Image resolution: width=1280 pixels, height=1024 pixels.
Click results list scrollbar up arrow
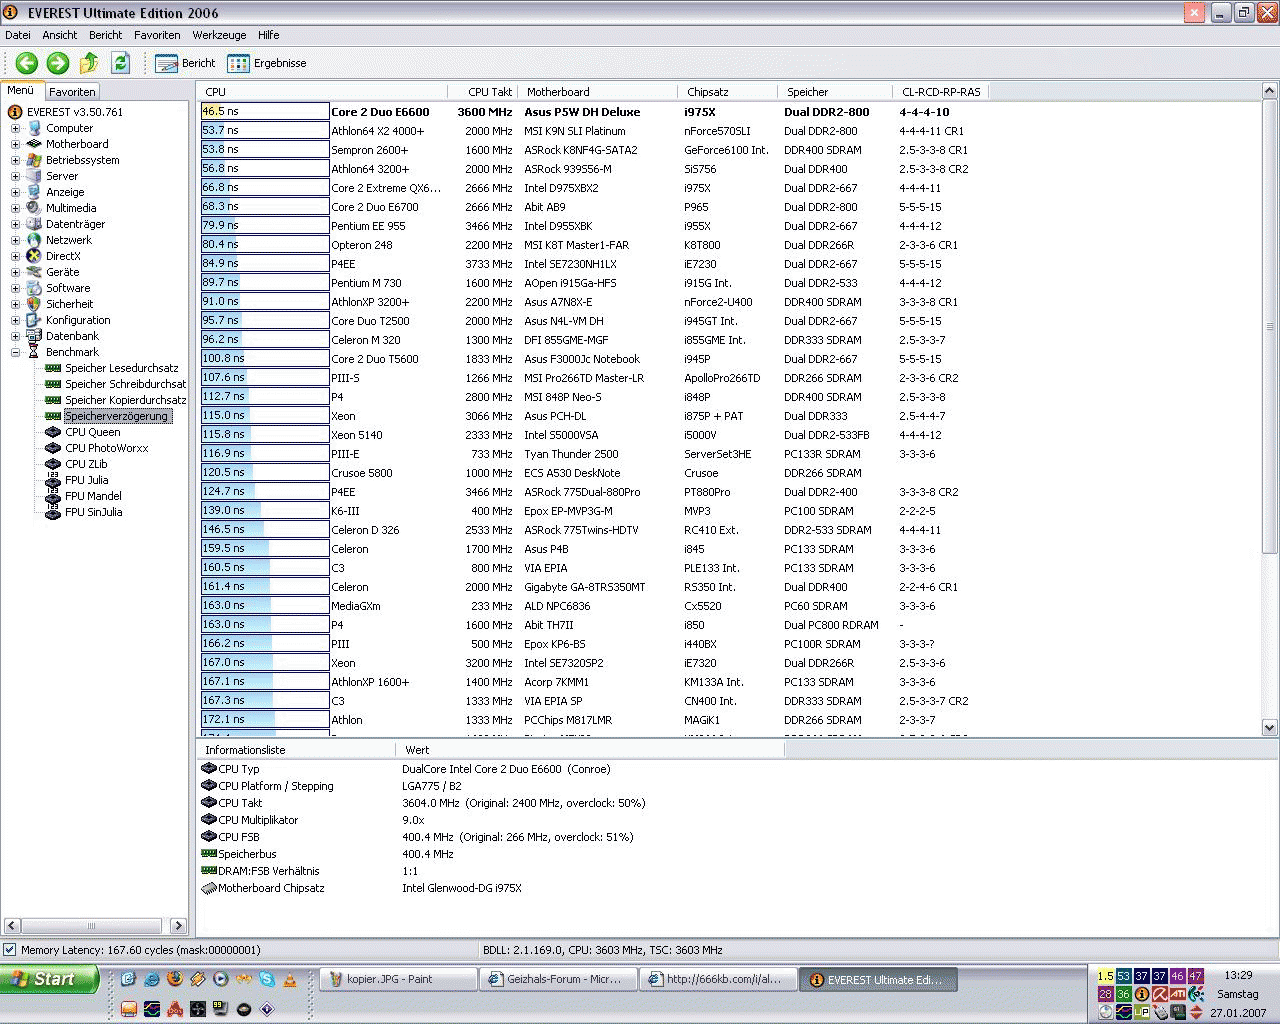(x=1270, y=91)
